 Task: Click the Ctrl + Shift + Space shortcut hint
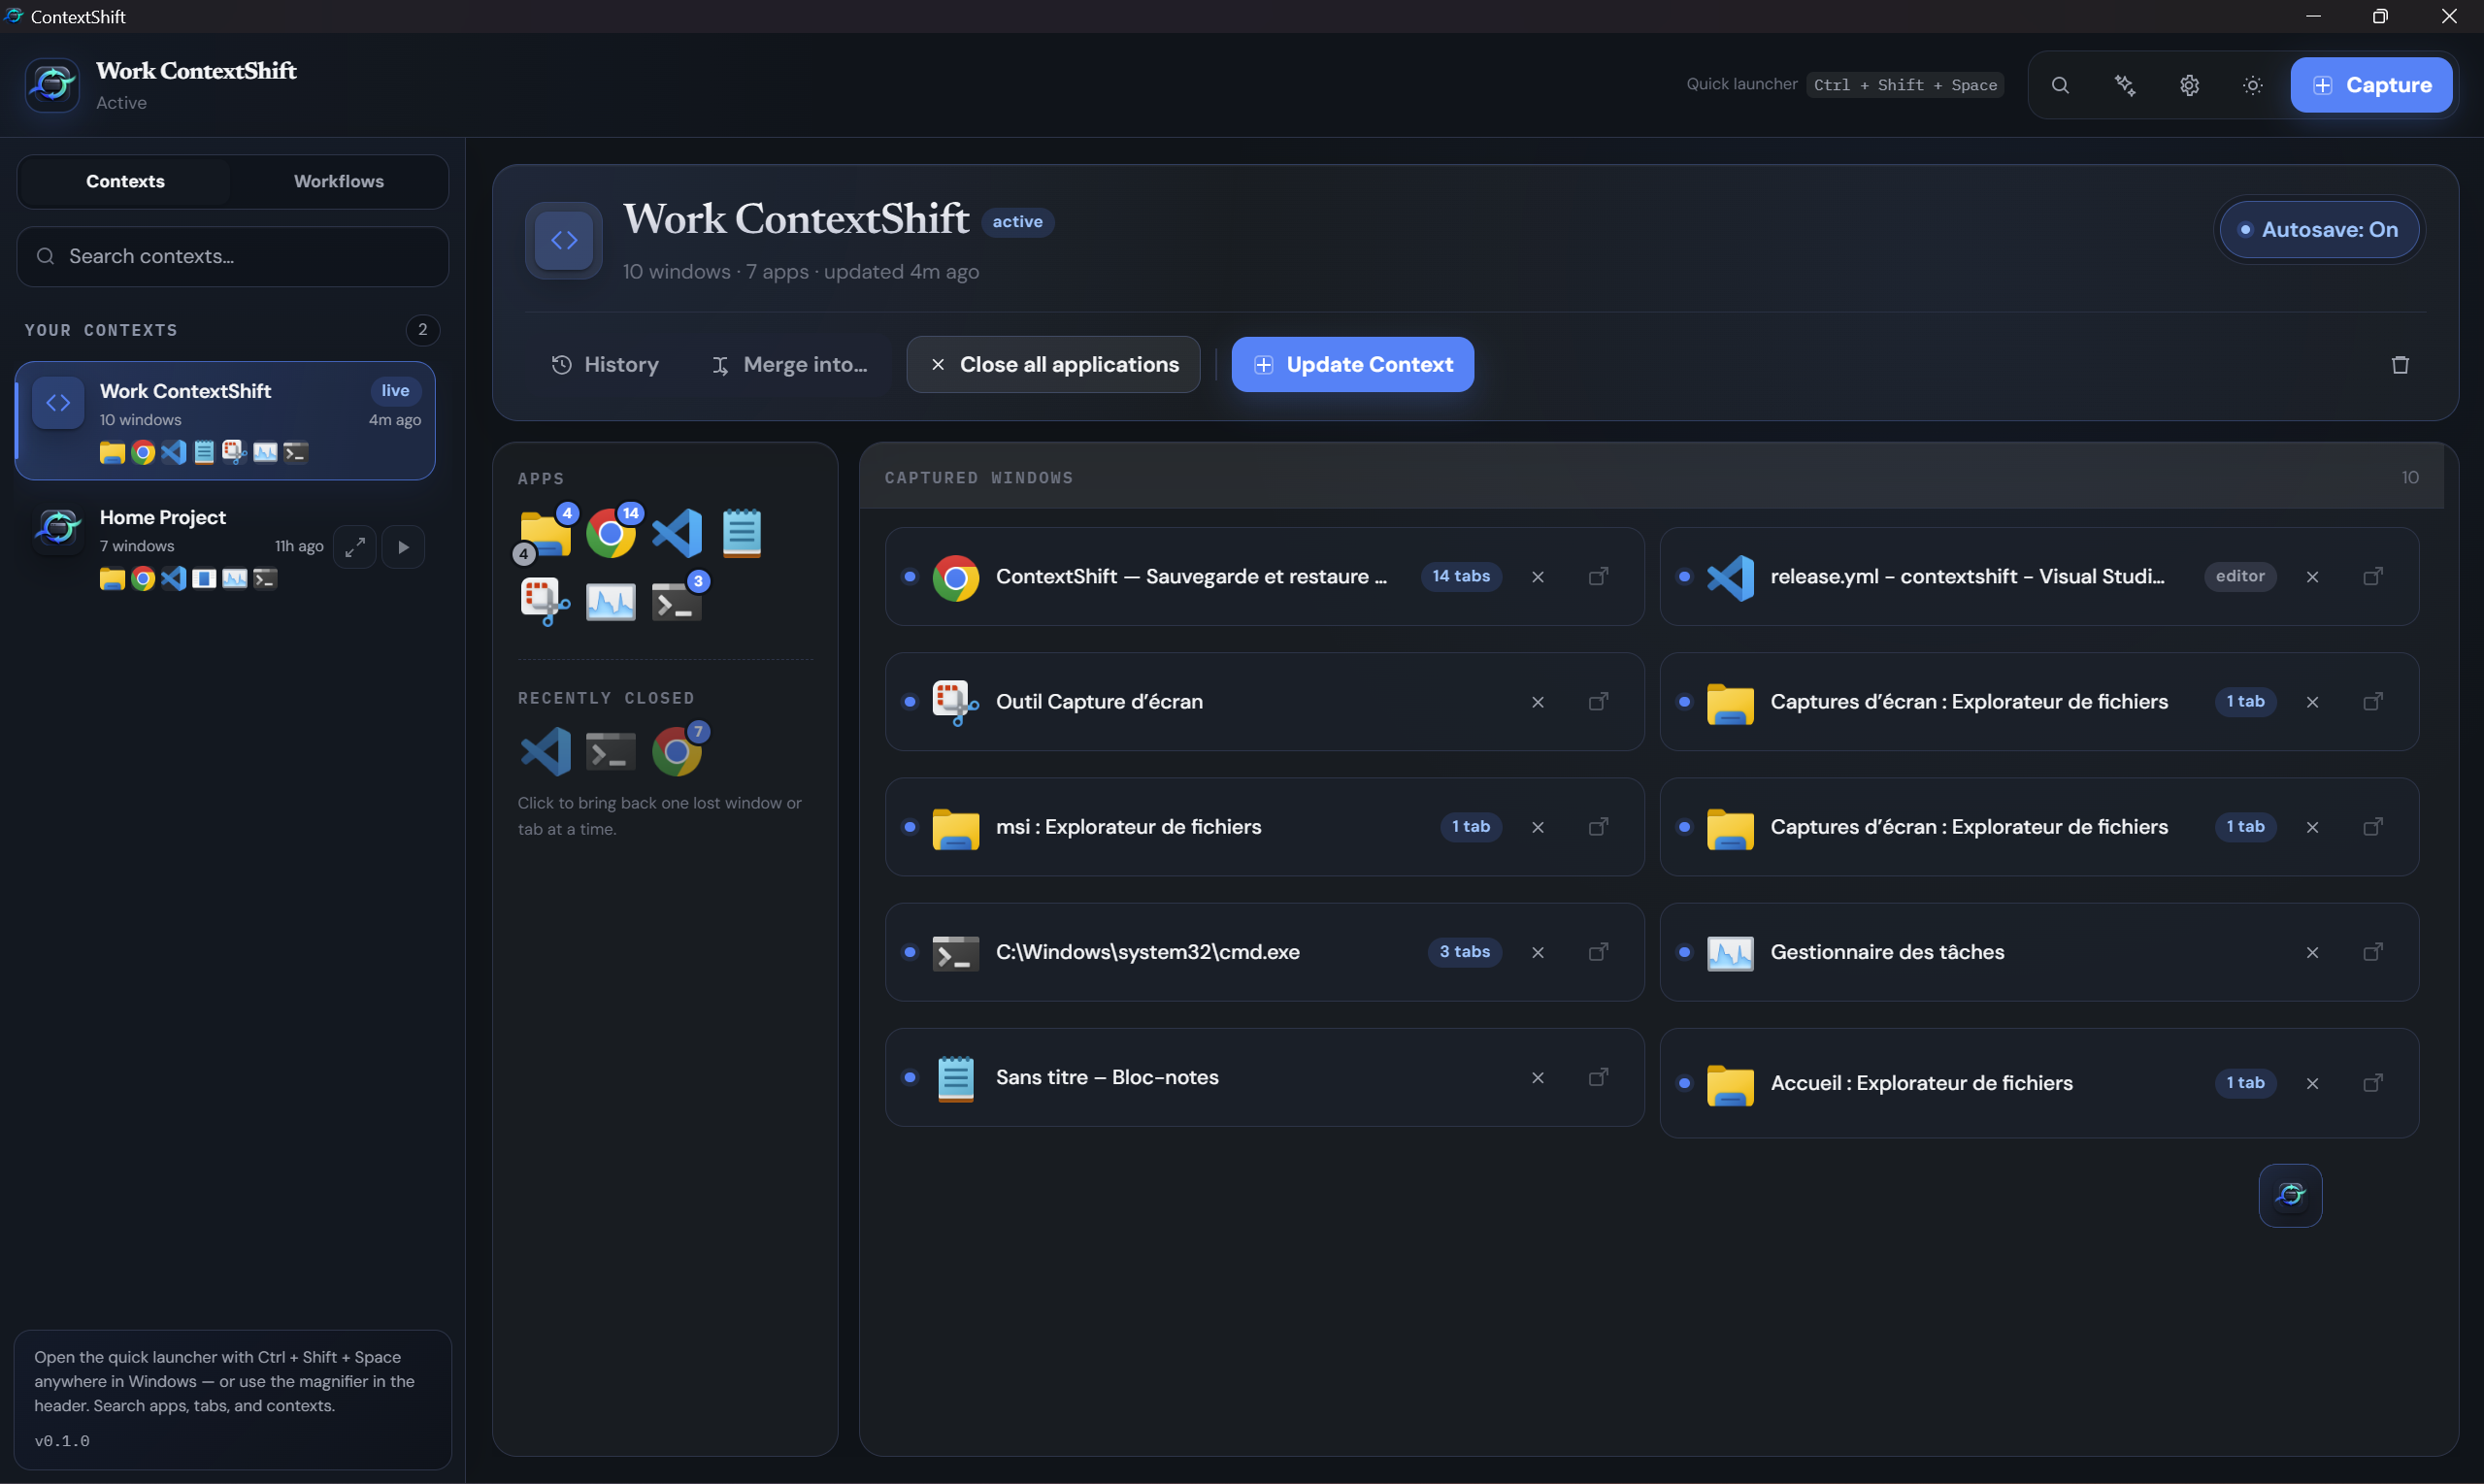pyautogui.click(x=1905, y=85)
